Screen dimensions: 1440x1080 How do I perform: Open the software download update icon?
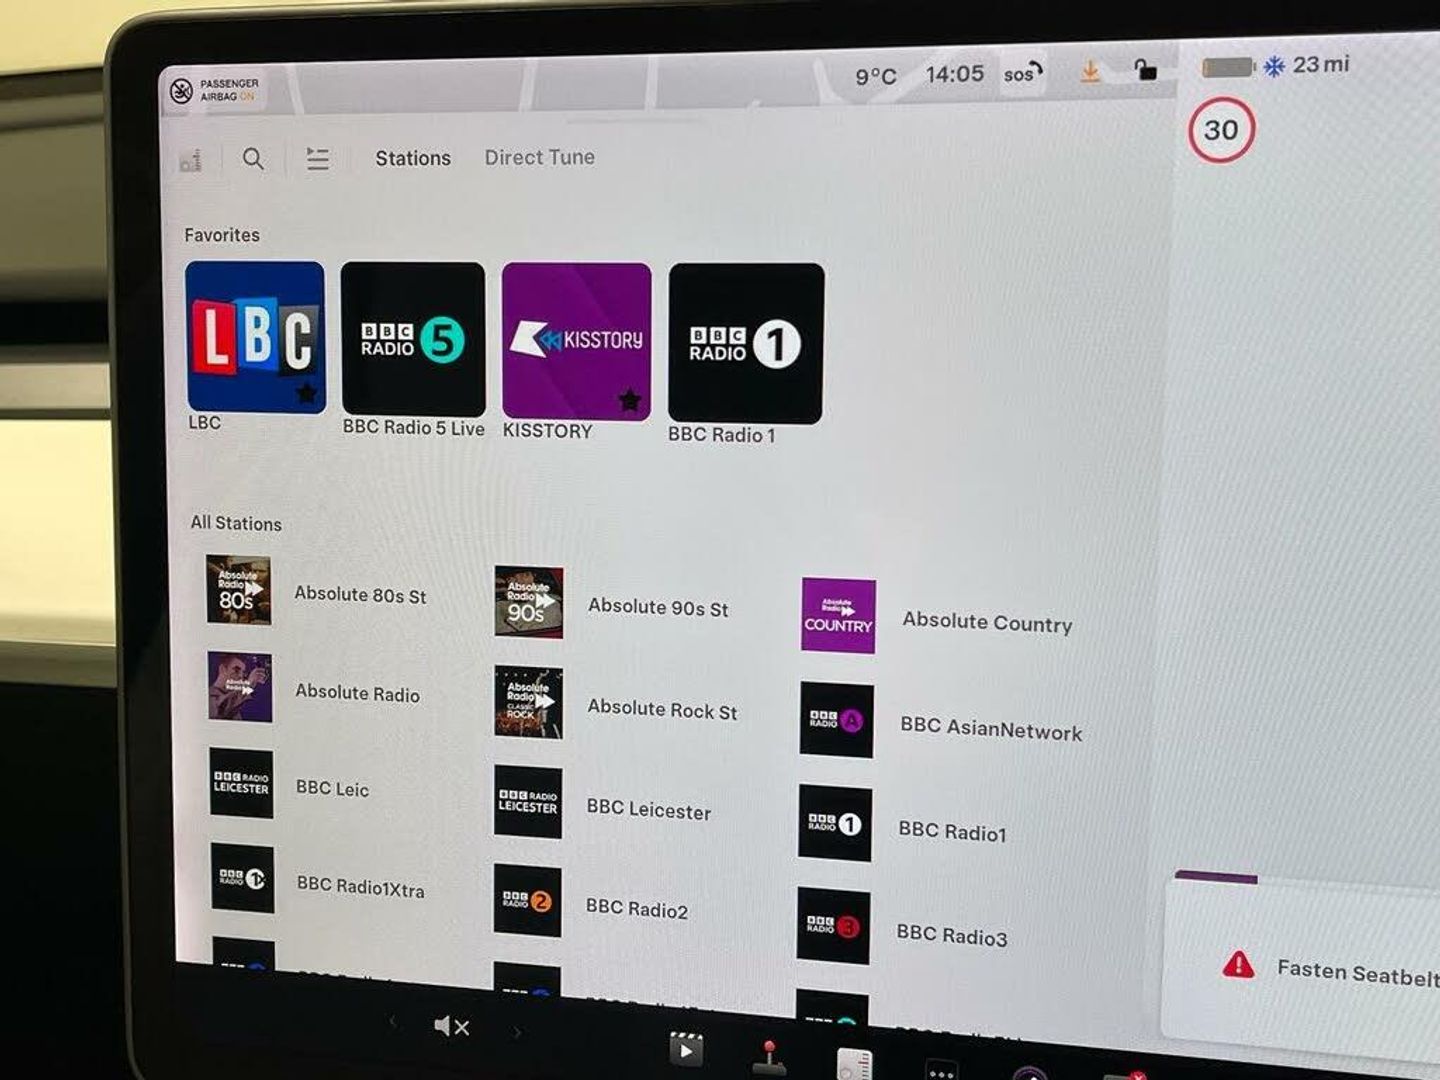[x=1090, y=72]
